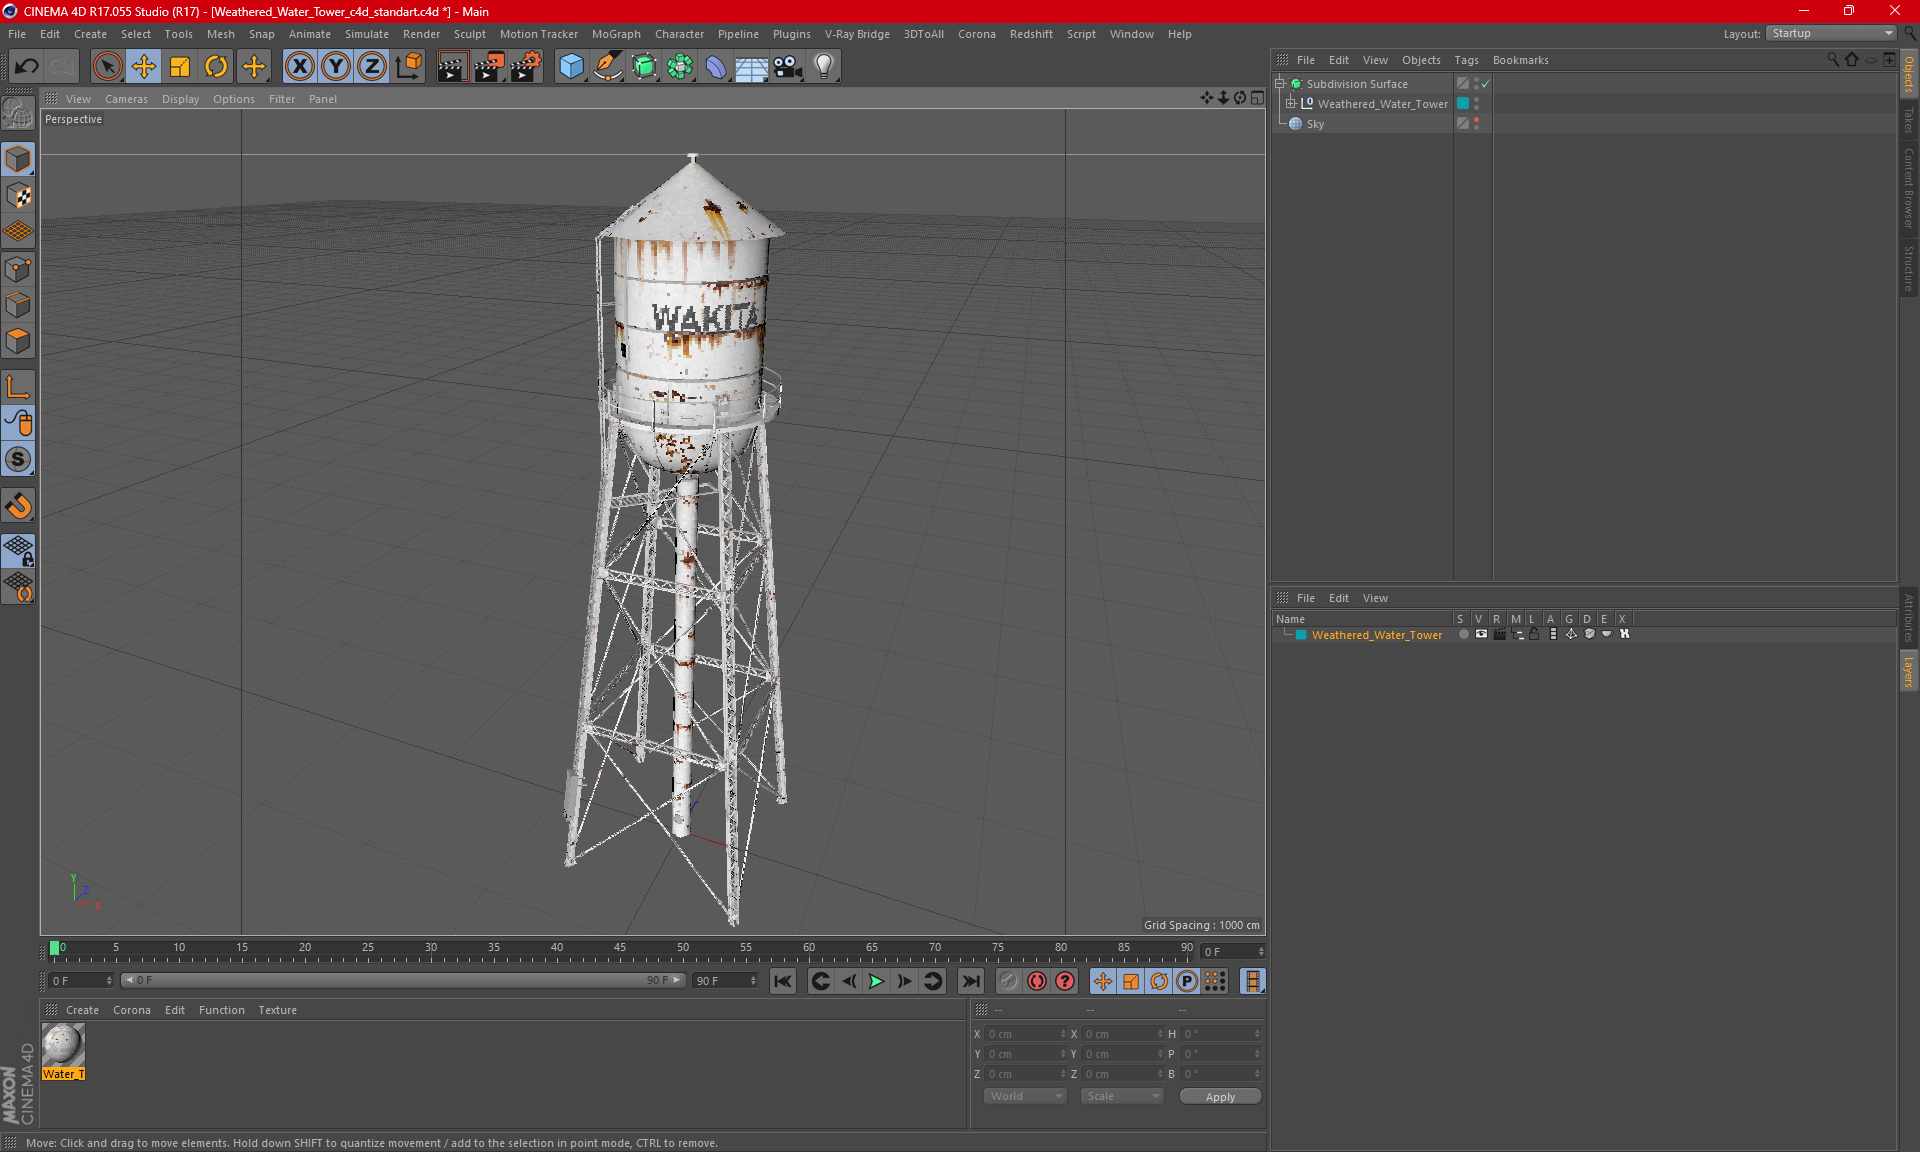
Task: Open the Array/MoGraph green flower icon
Action: [x=680, y=67]
